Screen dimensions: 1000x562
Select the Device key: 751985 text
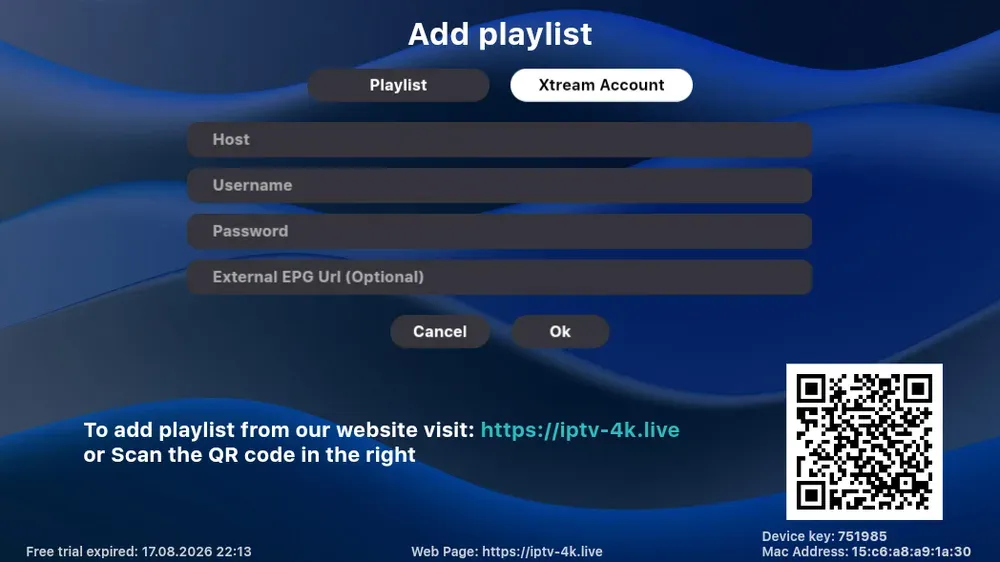824,536
